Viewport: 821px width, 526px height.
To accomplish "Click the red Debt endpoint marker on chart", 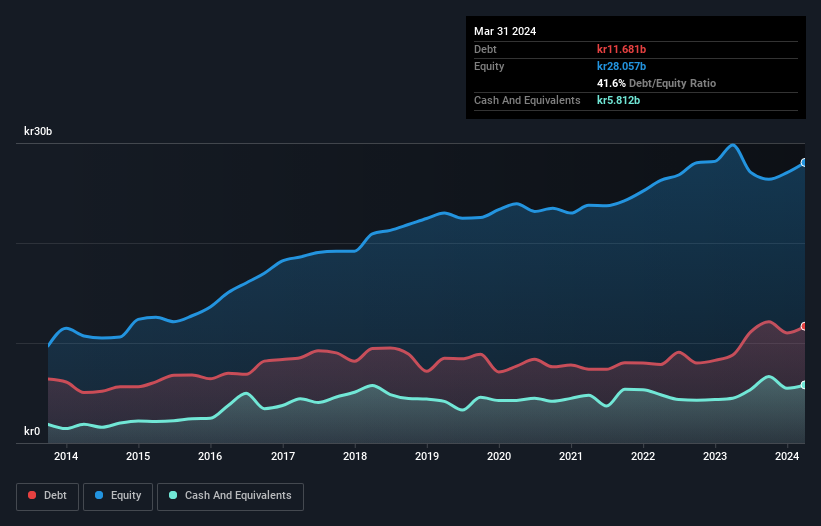I will (803, 327).
